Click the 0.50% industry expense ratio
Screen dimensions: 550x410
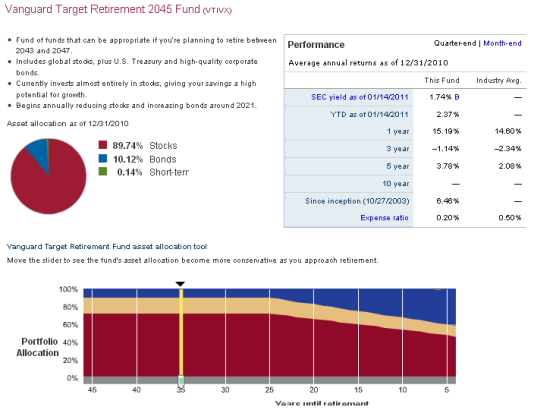coord(510,218)
